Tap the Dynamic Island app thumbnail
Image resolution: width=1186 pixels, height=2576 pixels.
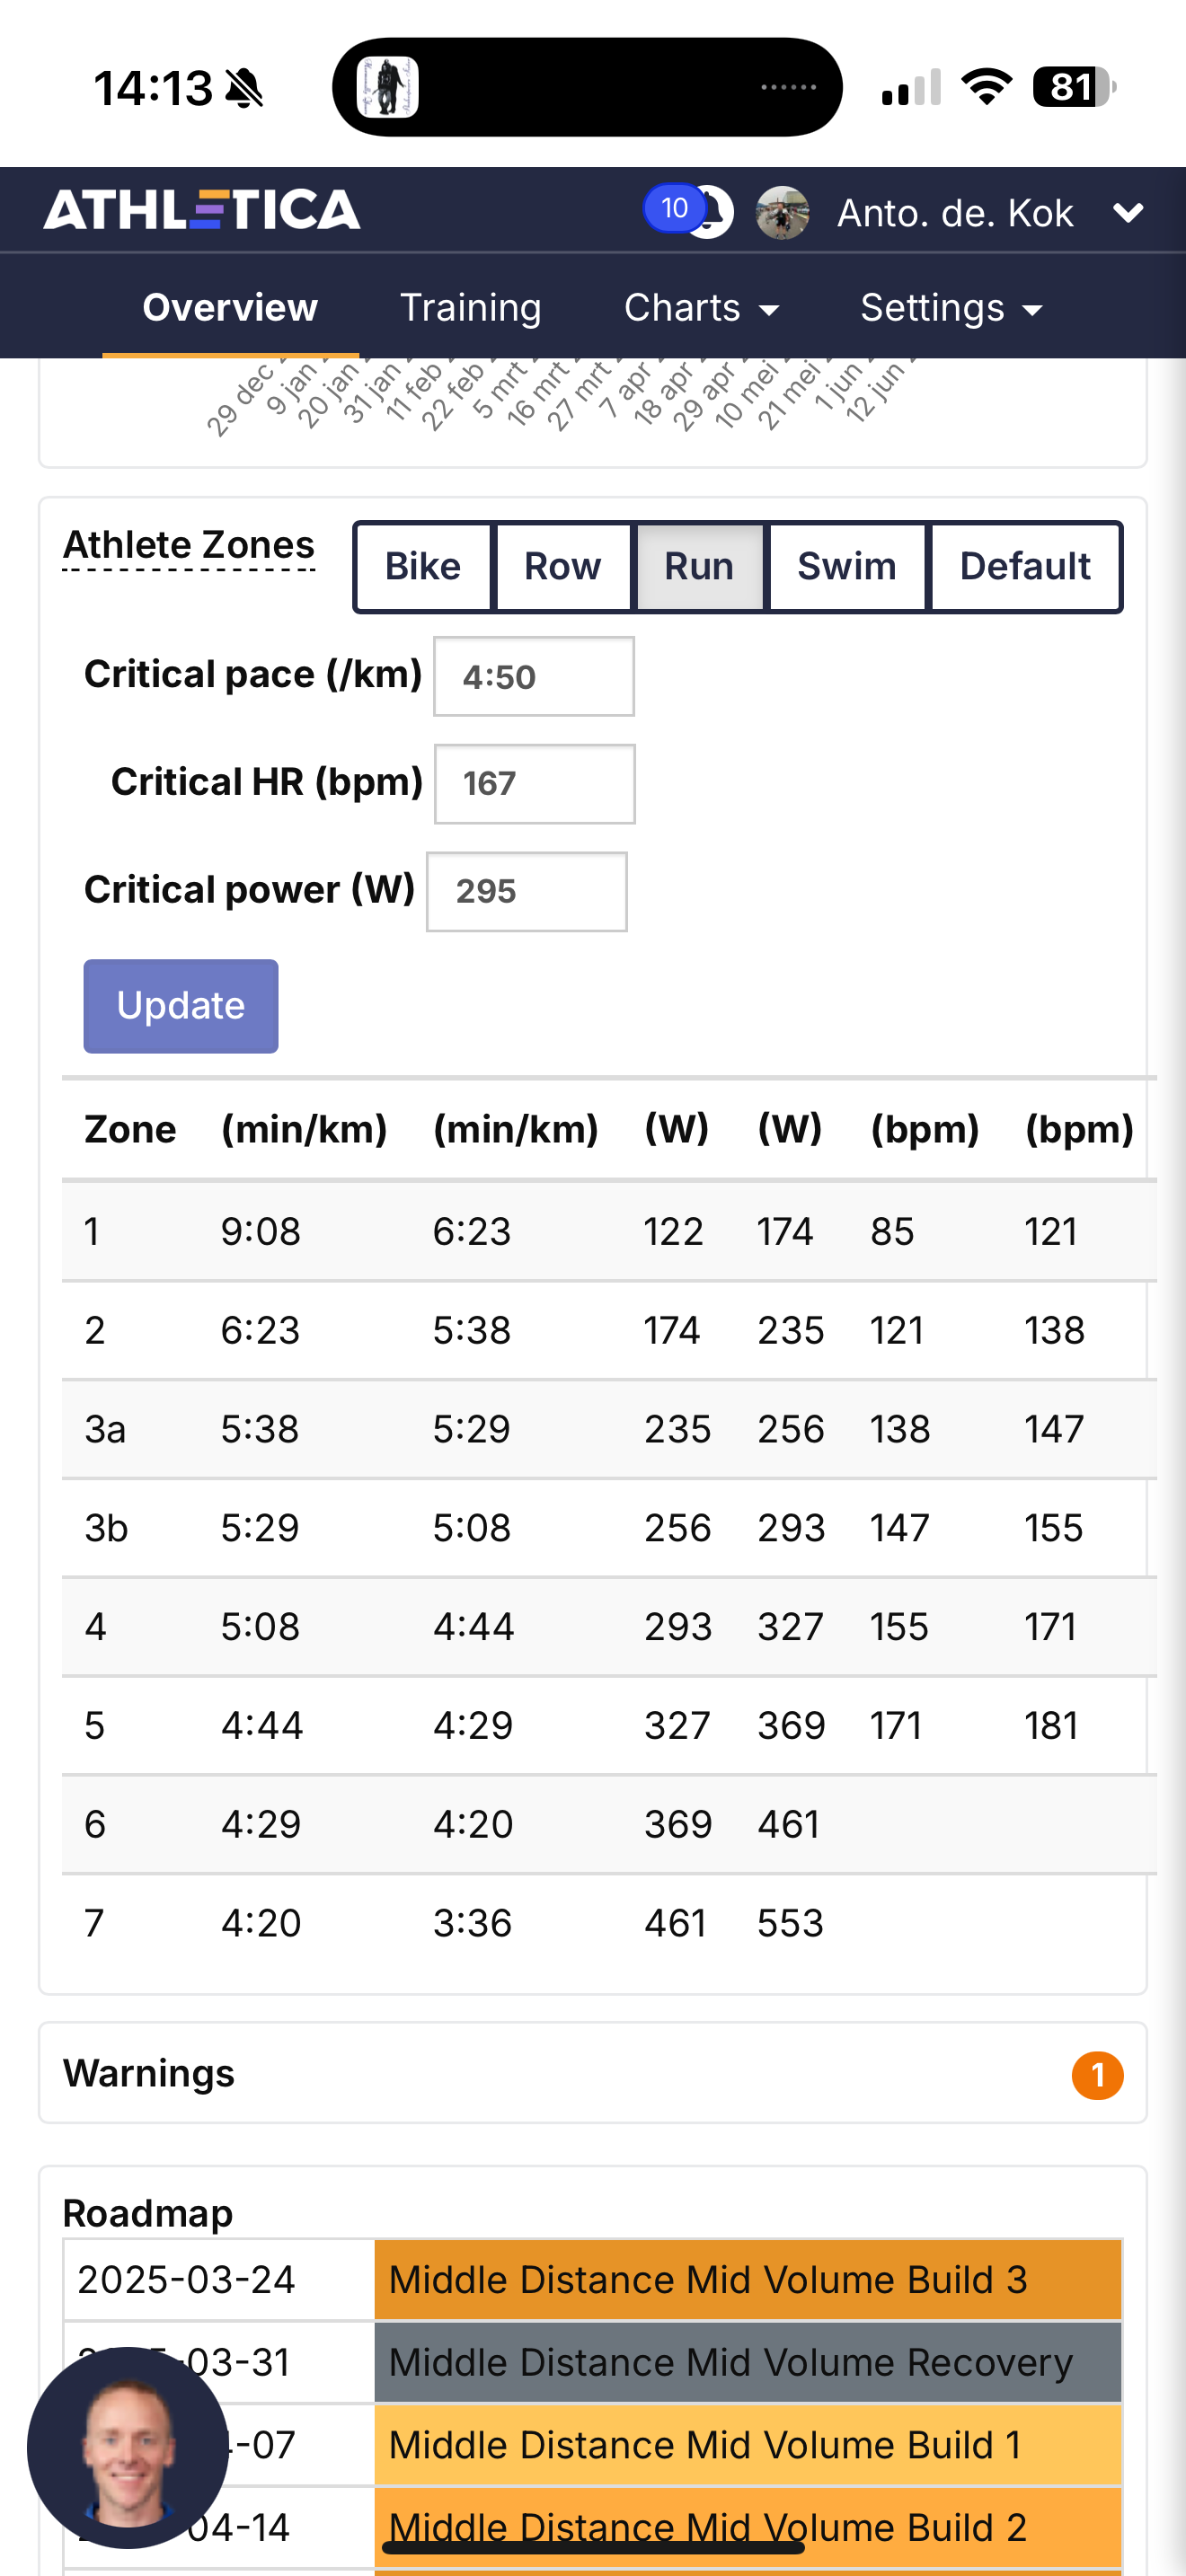coord(387,87)
